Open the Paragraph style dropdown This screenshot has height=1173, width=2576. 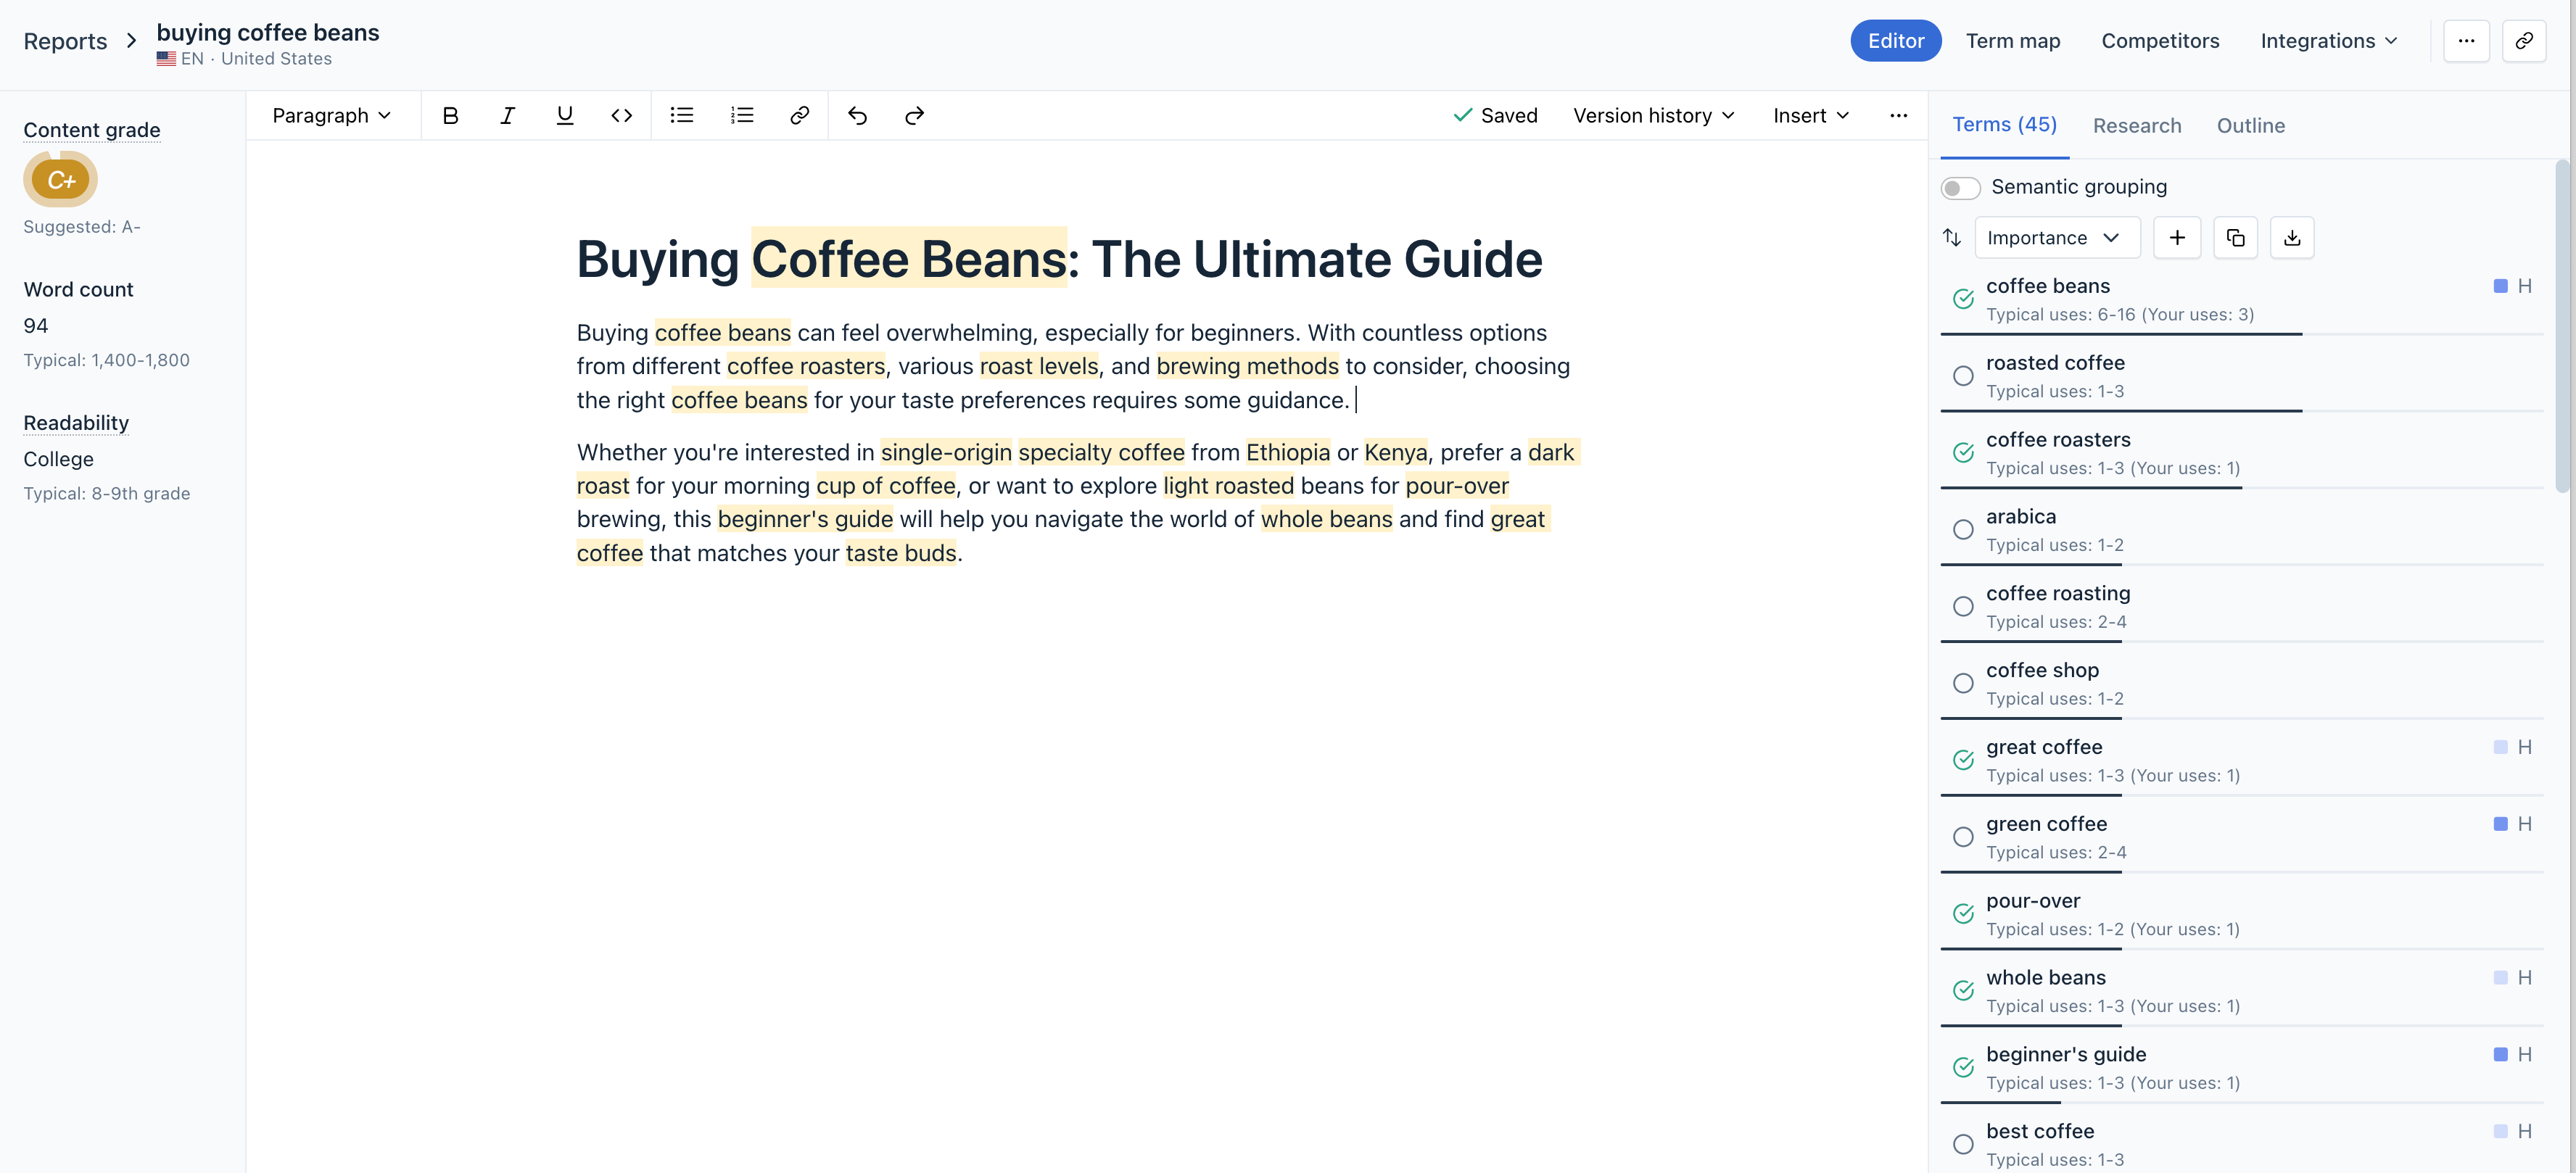[x=331, y=116]
